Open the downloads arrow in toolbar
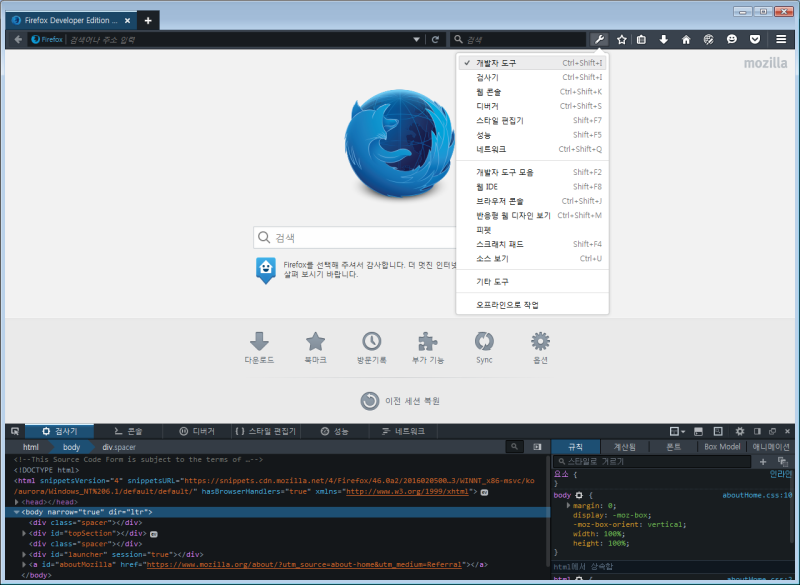 pyautogui.click(x=663, y=39)
